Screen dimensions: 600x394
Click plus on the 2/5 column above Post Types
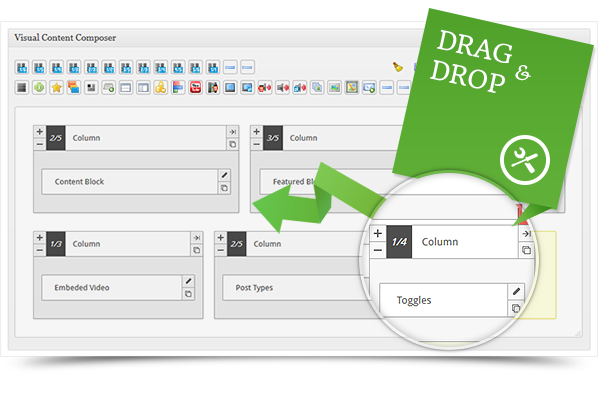tap(220, 238)
